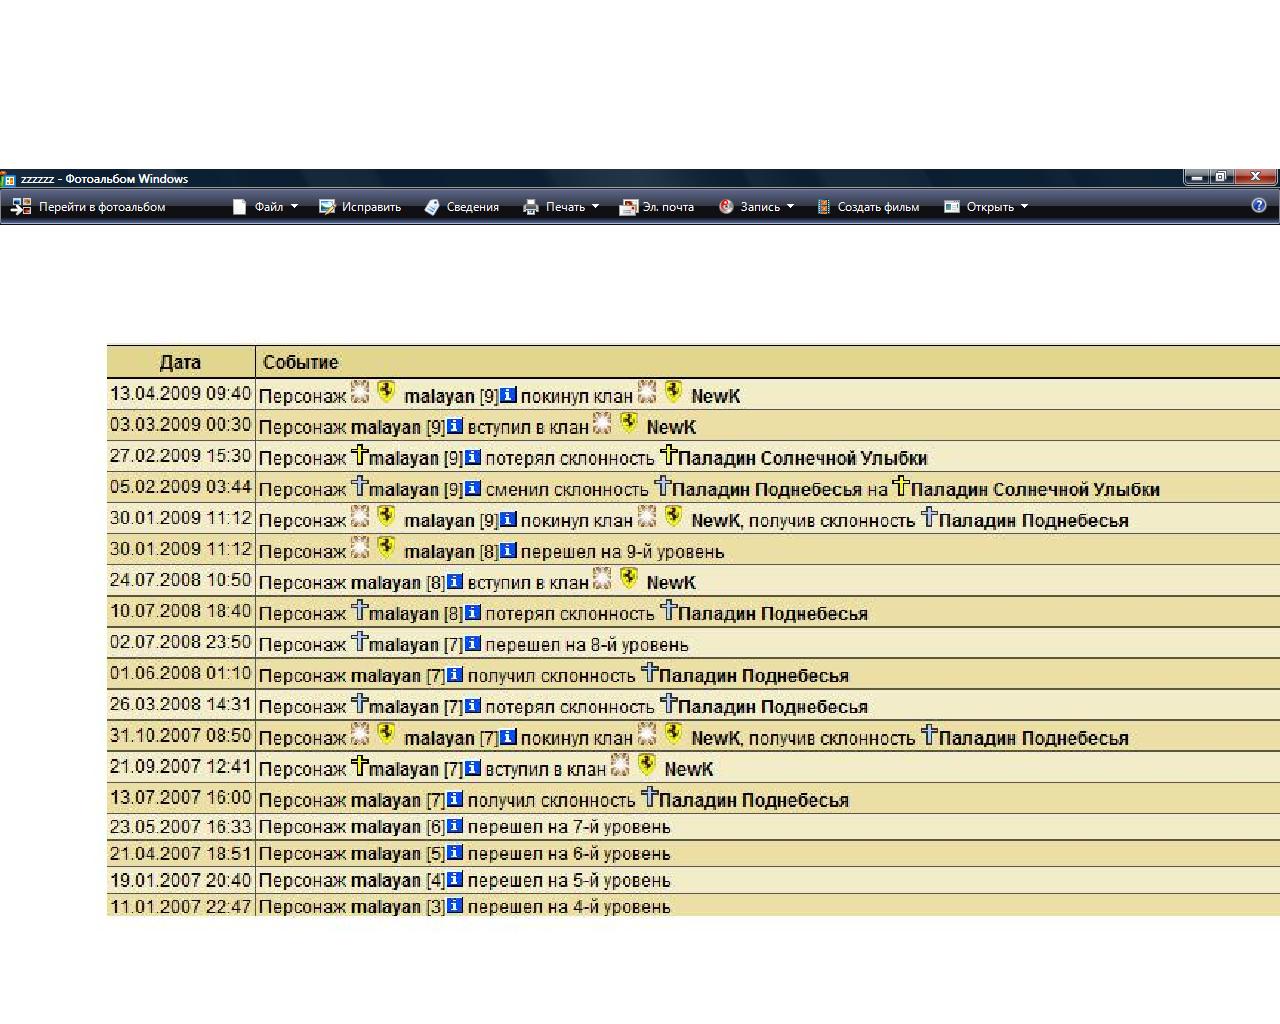Click info icon in the 26.03.2008 14:31 row
The height and width of the screenshot is (1024, 1280).
tap(473, 705)
